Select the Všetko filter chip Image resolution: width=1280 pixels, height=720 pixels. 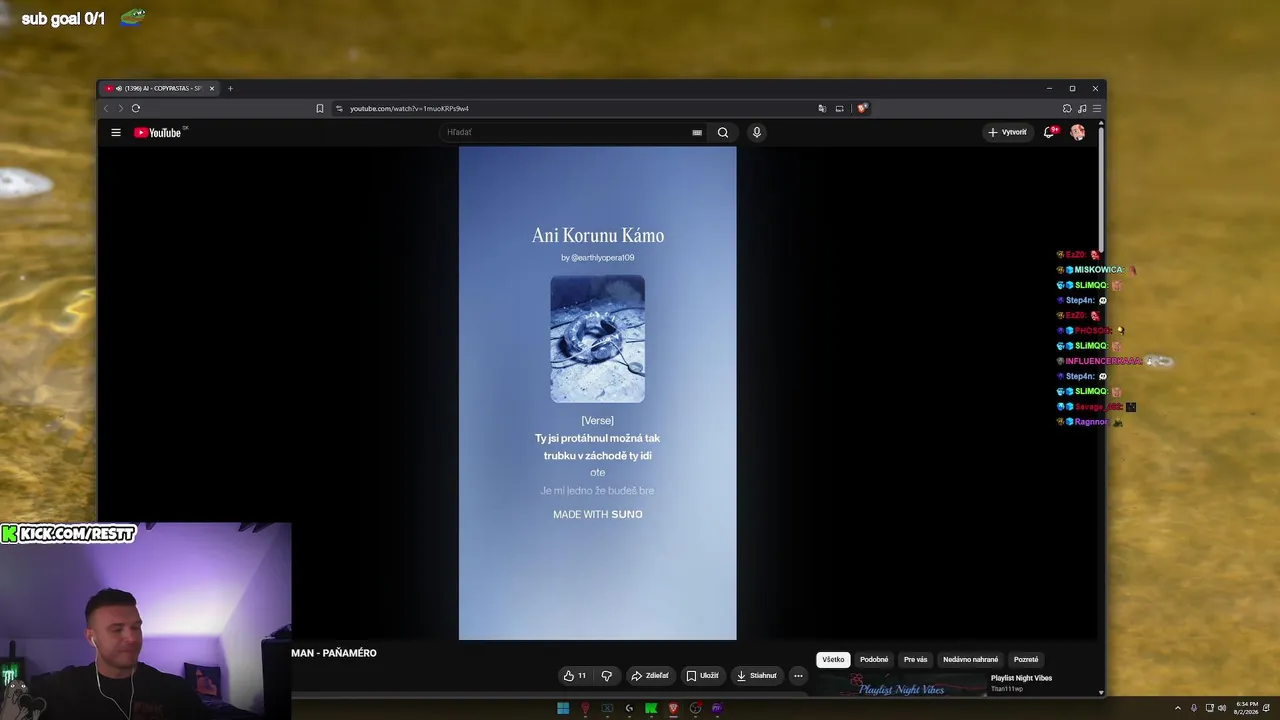[833, 660]
